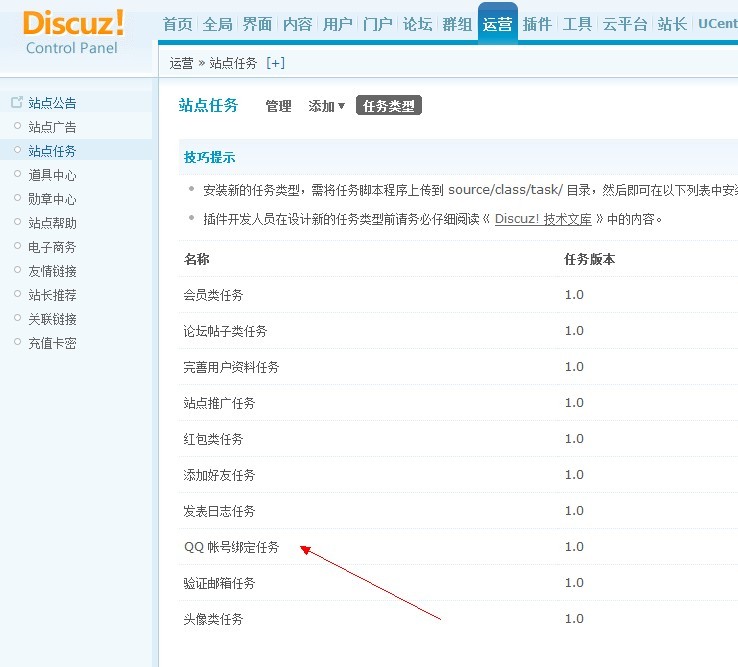
Task: Open the Discuz! 技术文库 link
Action: click(543, 219)
